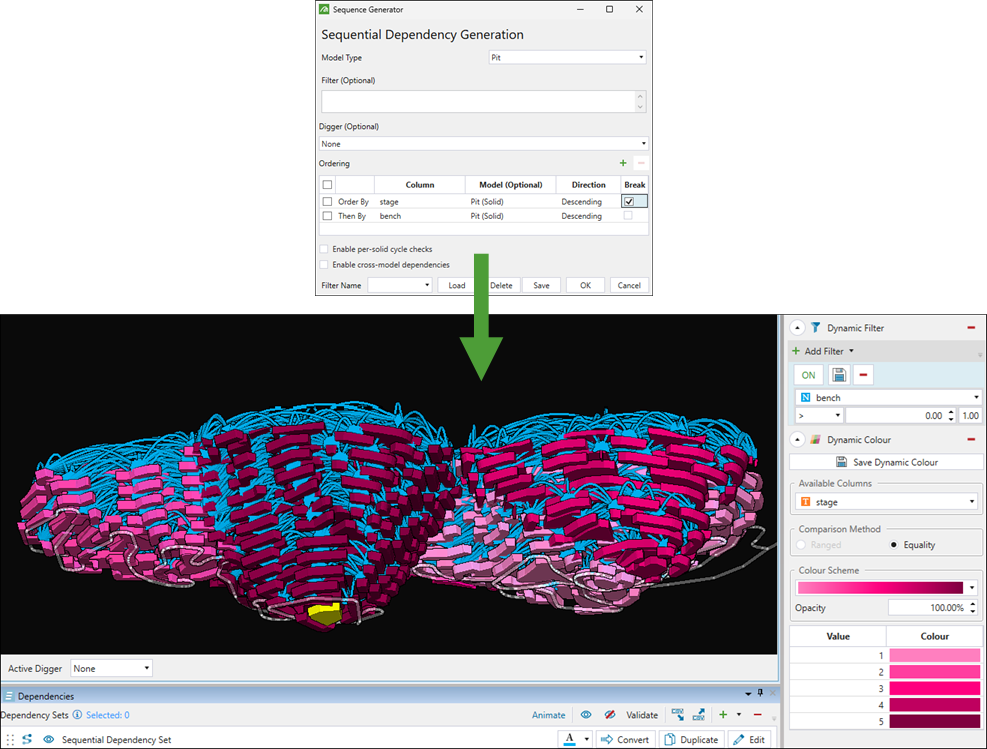Open the Active Digger dropdown
Viewport: 987px width, 749px height.
tap(111, 668)
